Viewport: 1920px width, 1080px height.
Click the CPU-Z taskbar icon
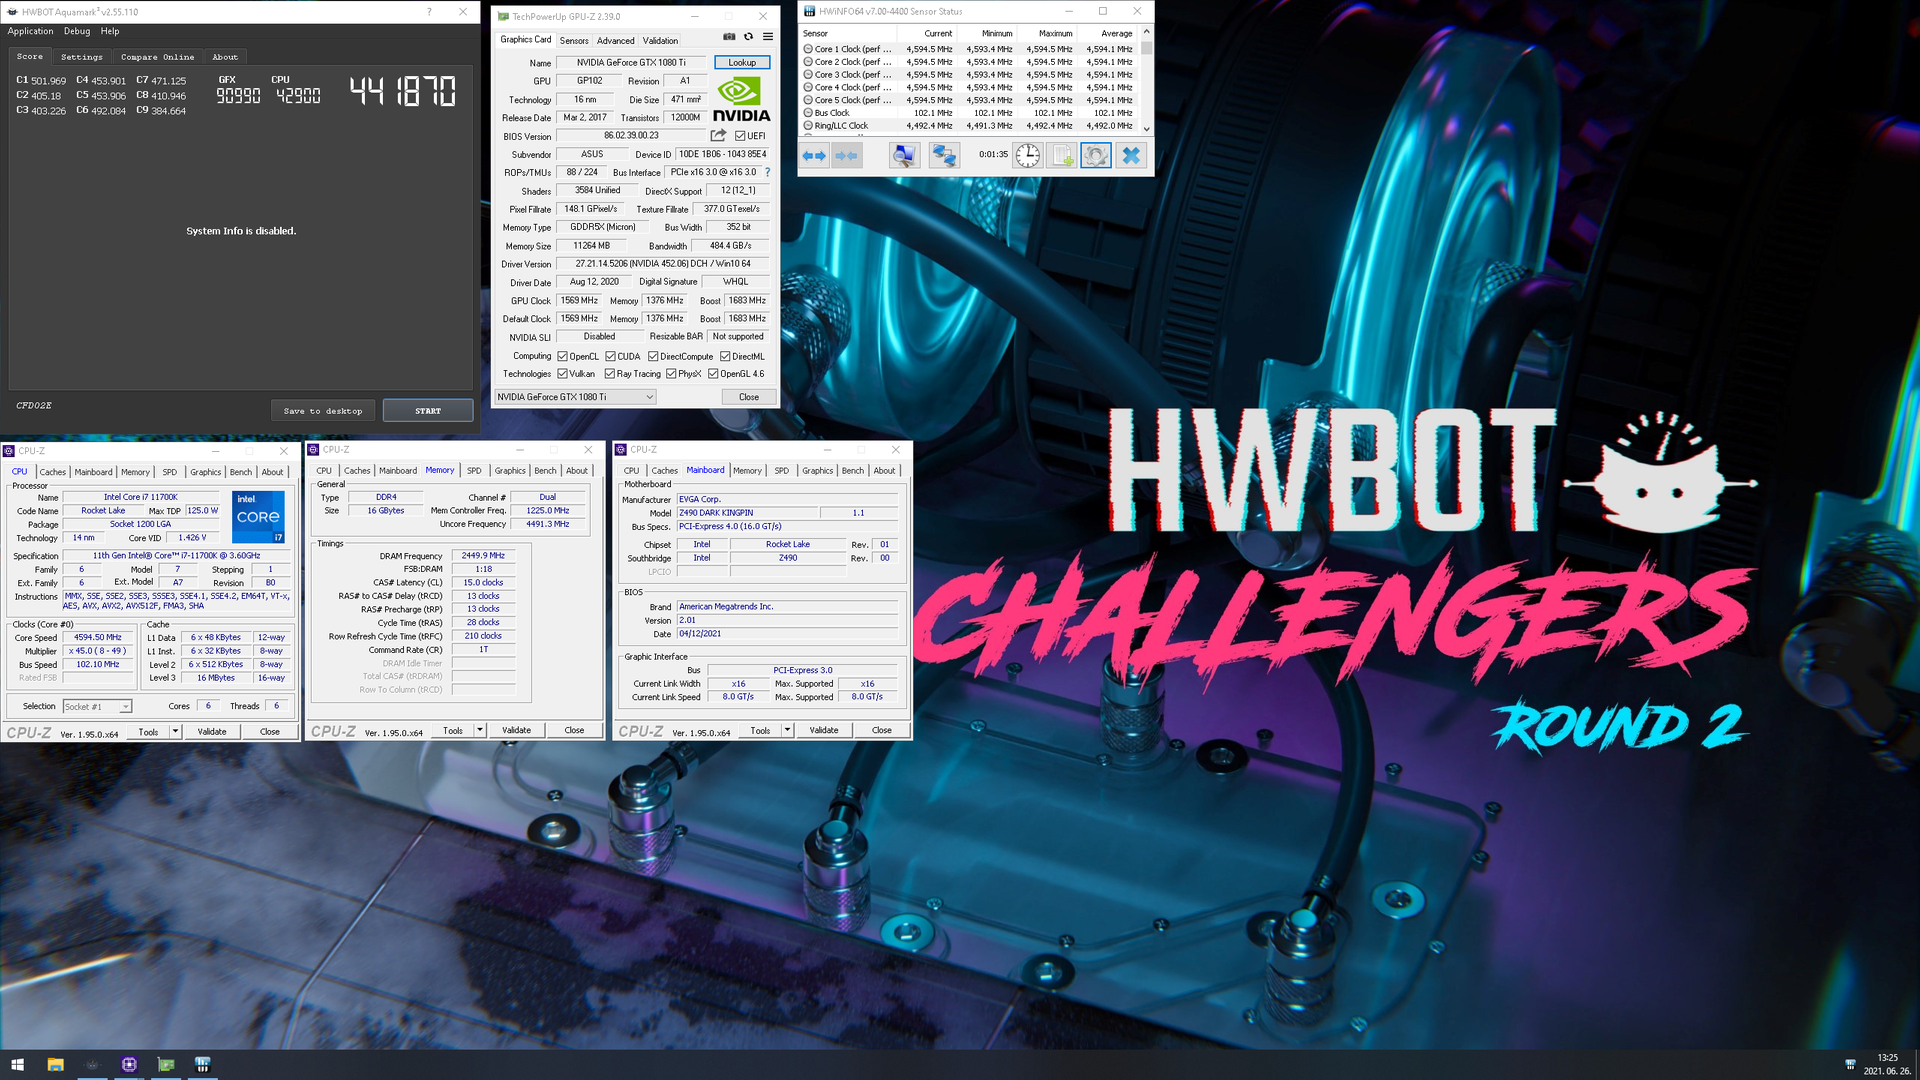click(129, 1065)
